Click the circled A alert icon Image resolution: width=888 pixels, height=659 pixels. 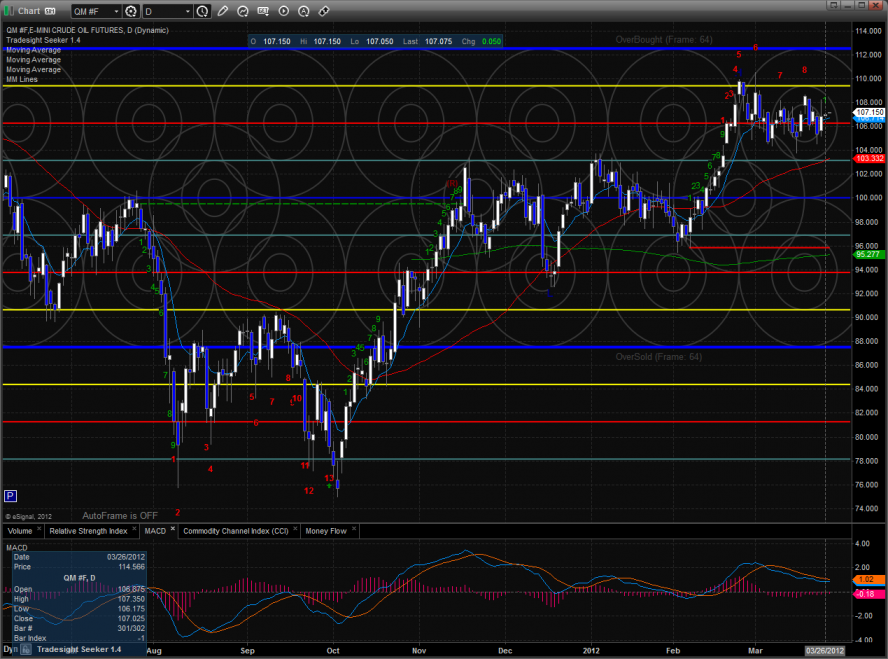click(303, 11)
